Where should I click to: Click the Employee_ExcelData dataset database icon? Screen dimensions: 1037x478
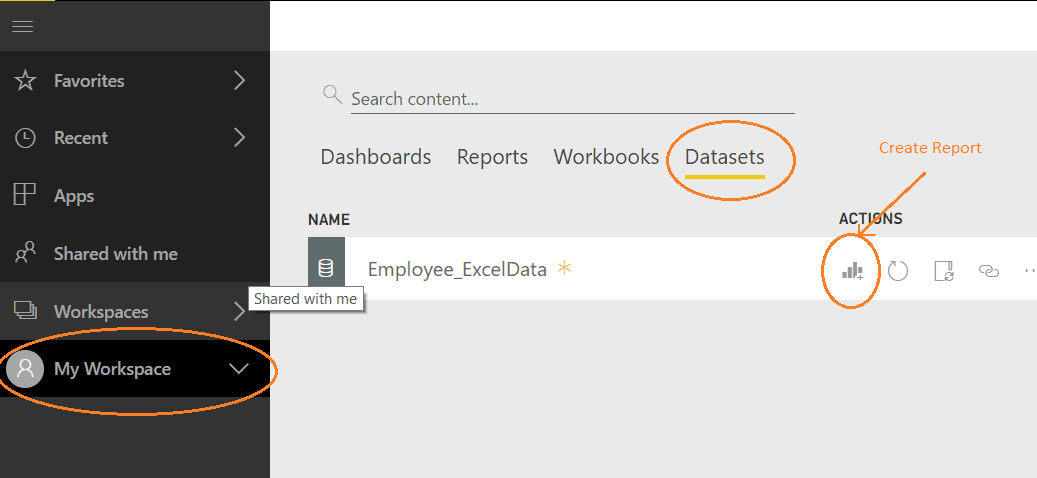click(x=326, y=268)
